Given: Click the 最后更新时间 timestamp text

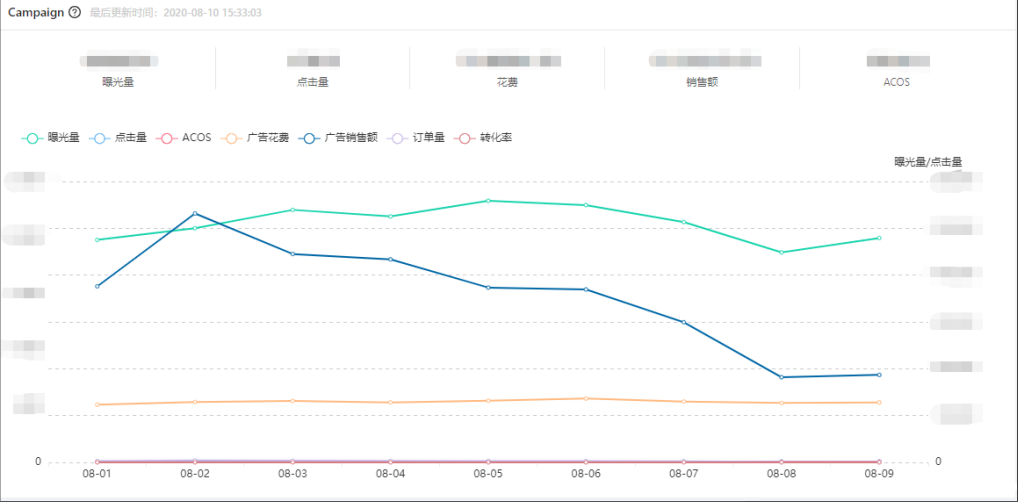Looking at the screenshot, I should [x=176, y=13].
